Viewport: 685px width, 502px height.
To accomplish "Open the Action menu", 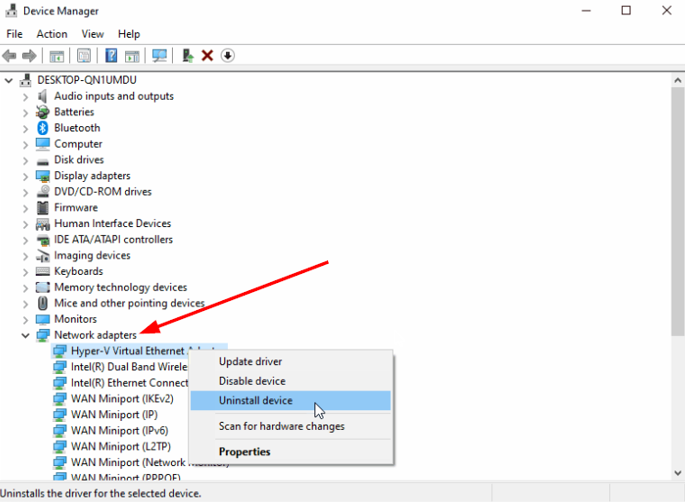I will [52, 34].
